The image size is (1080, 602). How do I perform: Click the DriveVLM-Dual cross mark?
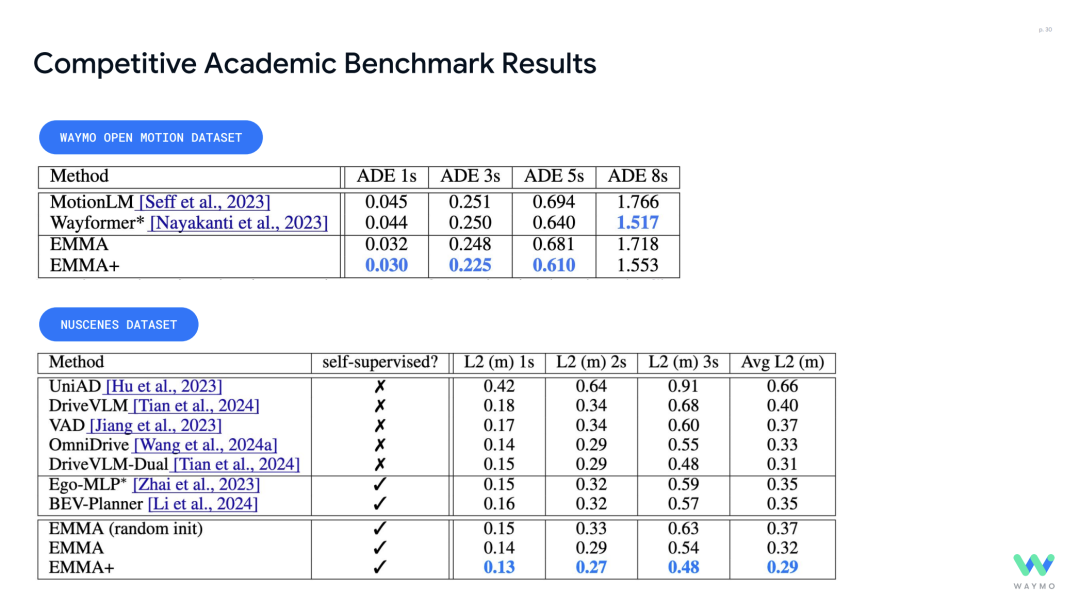tap(380, 464)
